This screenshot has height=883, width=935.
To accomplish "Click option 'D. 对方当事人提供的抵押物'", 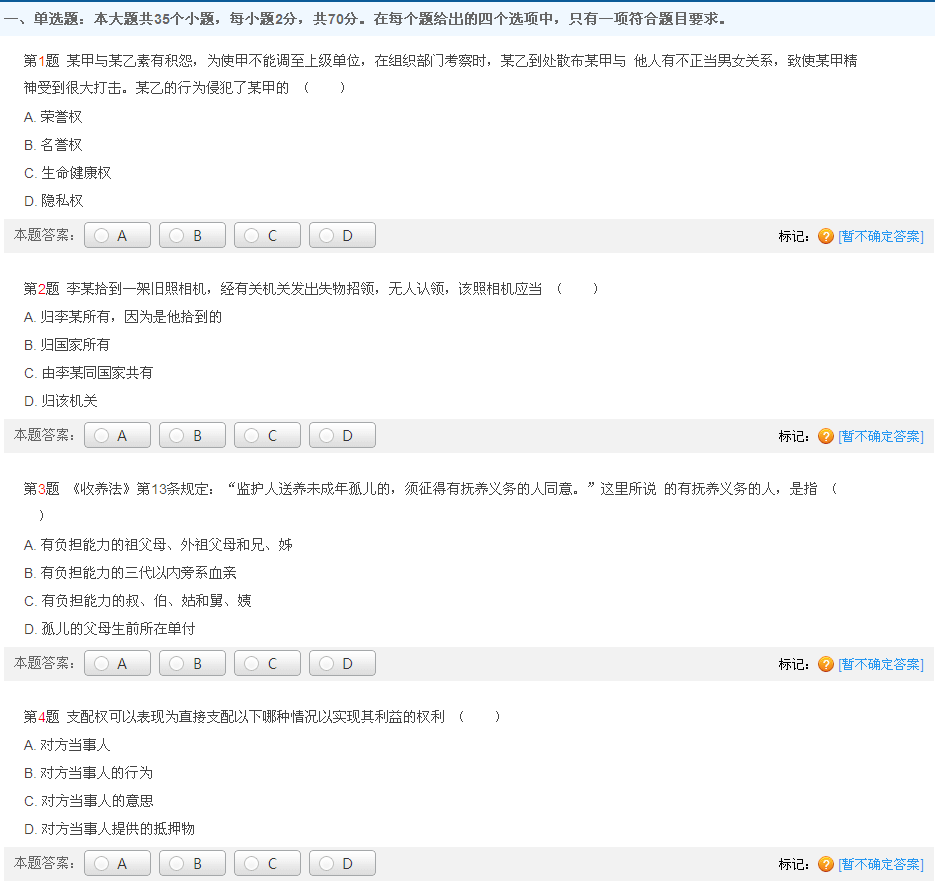I will point(109,829).
